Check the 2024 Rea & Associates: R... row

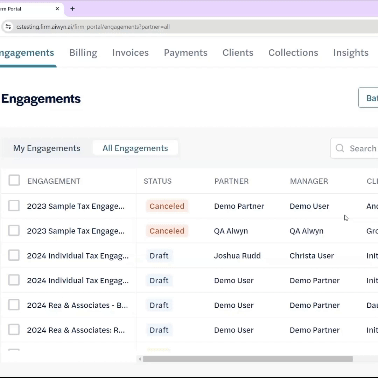(x=14, y=330)
